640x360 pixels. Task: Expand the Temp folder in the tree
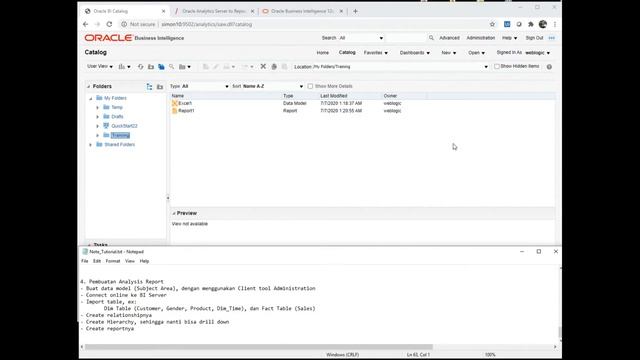98,107
